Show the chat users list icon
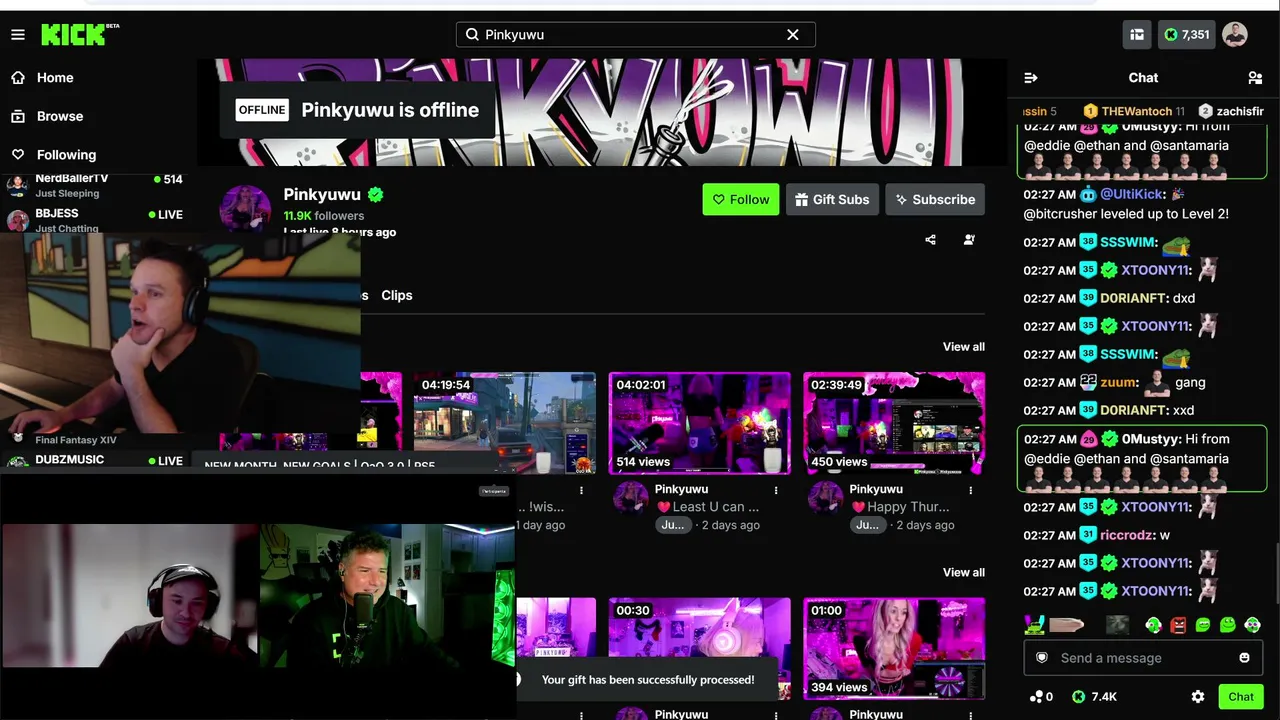This screenshot has height=720, width=1280. pos(1255,78)
